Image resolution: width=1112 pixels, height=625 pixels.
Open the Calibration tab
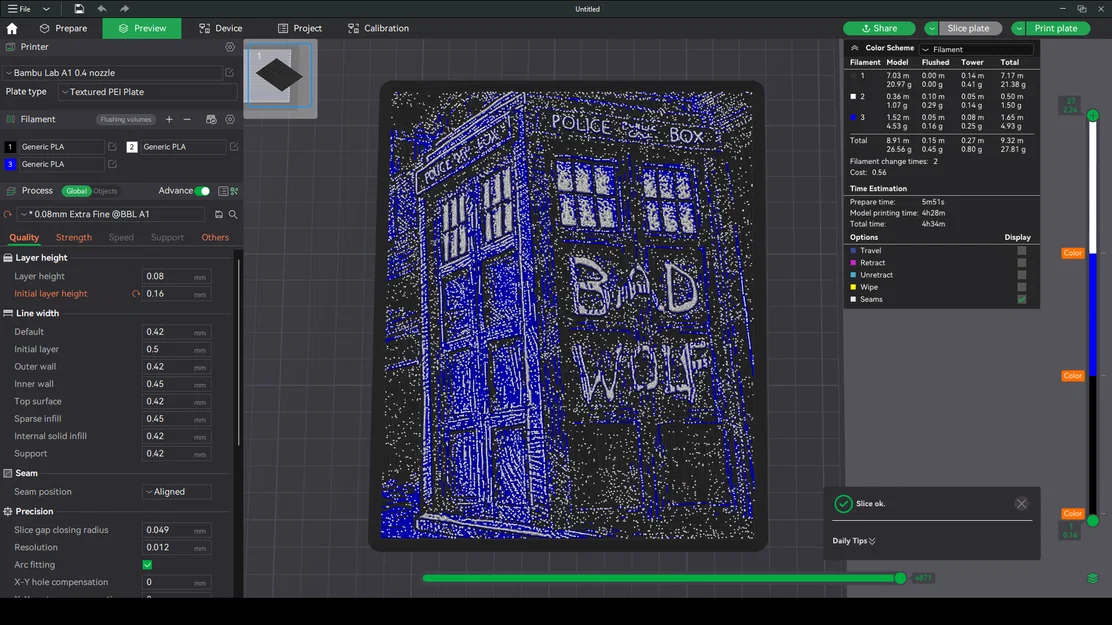pyautogui.click(x=378, y=28)
